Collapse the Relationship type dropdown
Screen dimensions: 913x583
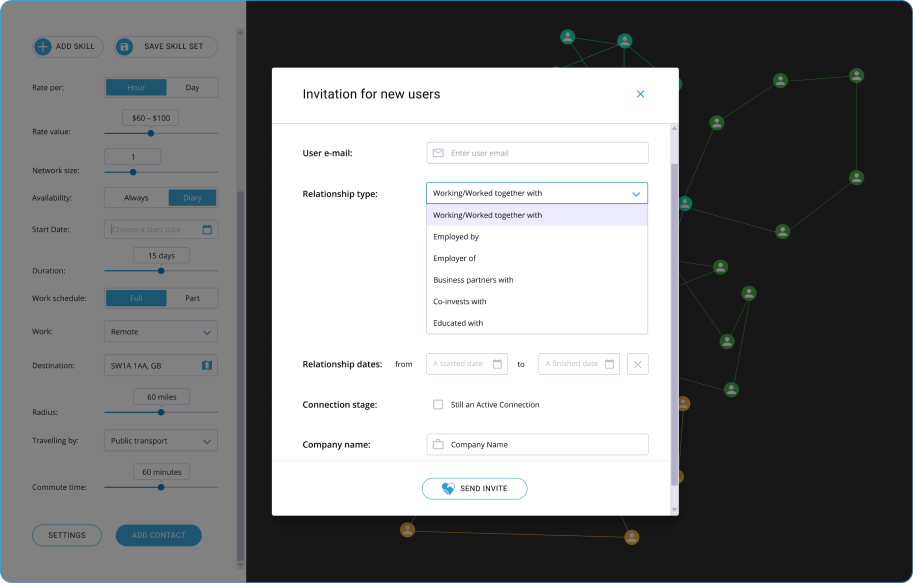pos(635,193)
